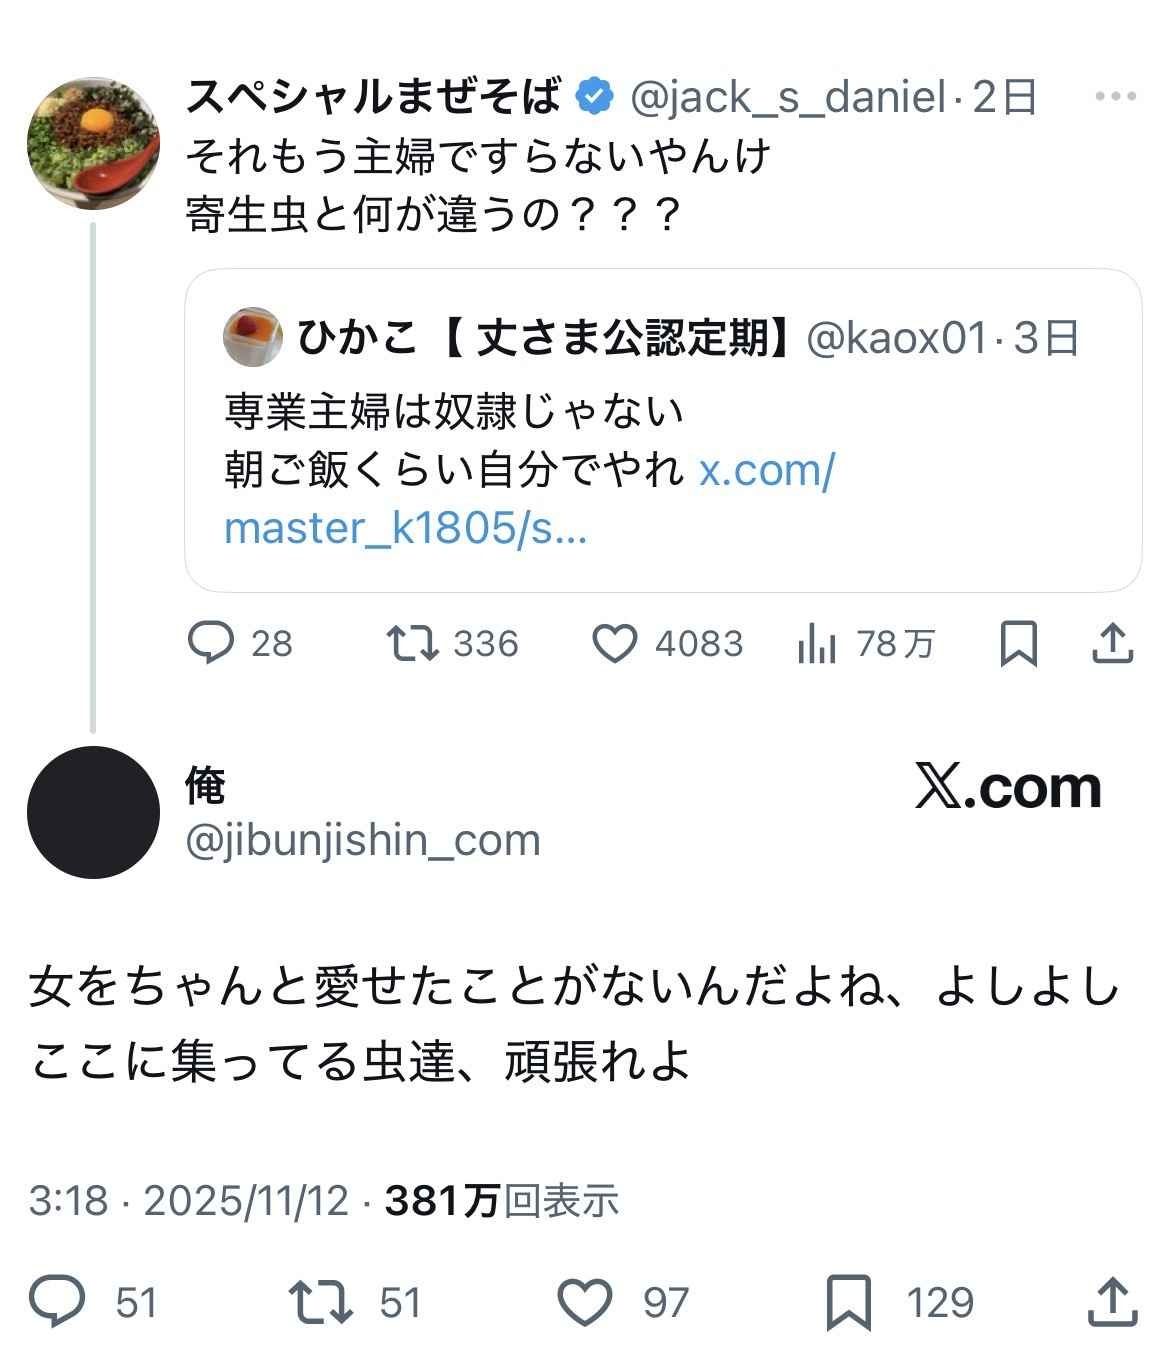Like the tweet with 4083 likes
Image resolution: width=1170 pixels, height=1348 pixels.
coord(614,643)
